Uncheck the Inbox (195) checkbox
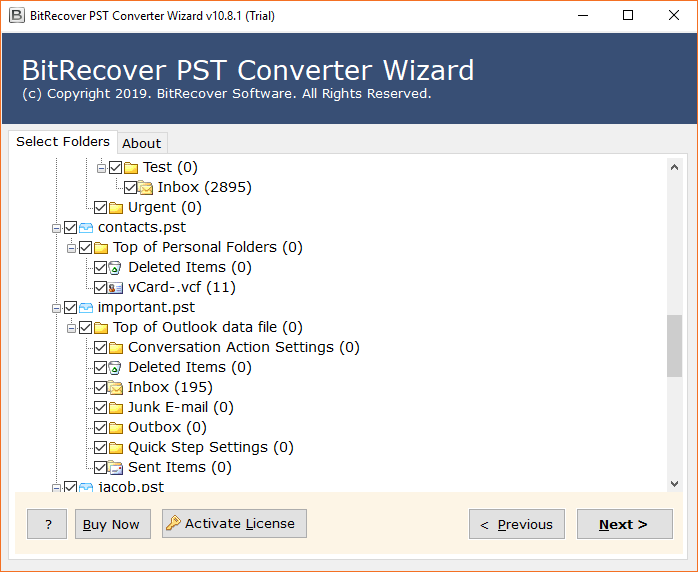The width and height of the screenshot is (698, 572). (x=101, y=388)
